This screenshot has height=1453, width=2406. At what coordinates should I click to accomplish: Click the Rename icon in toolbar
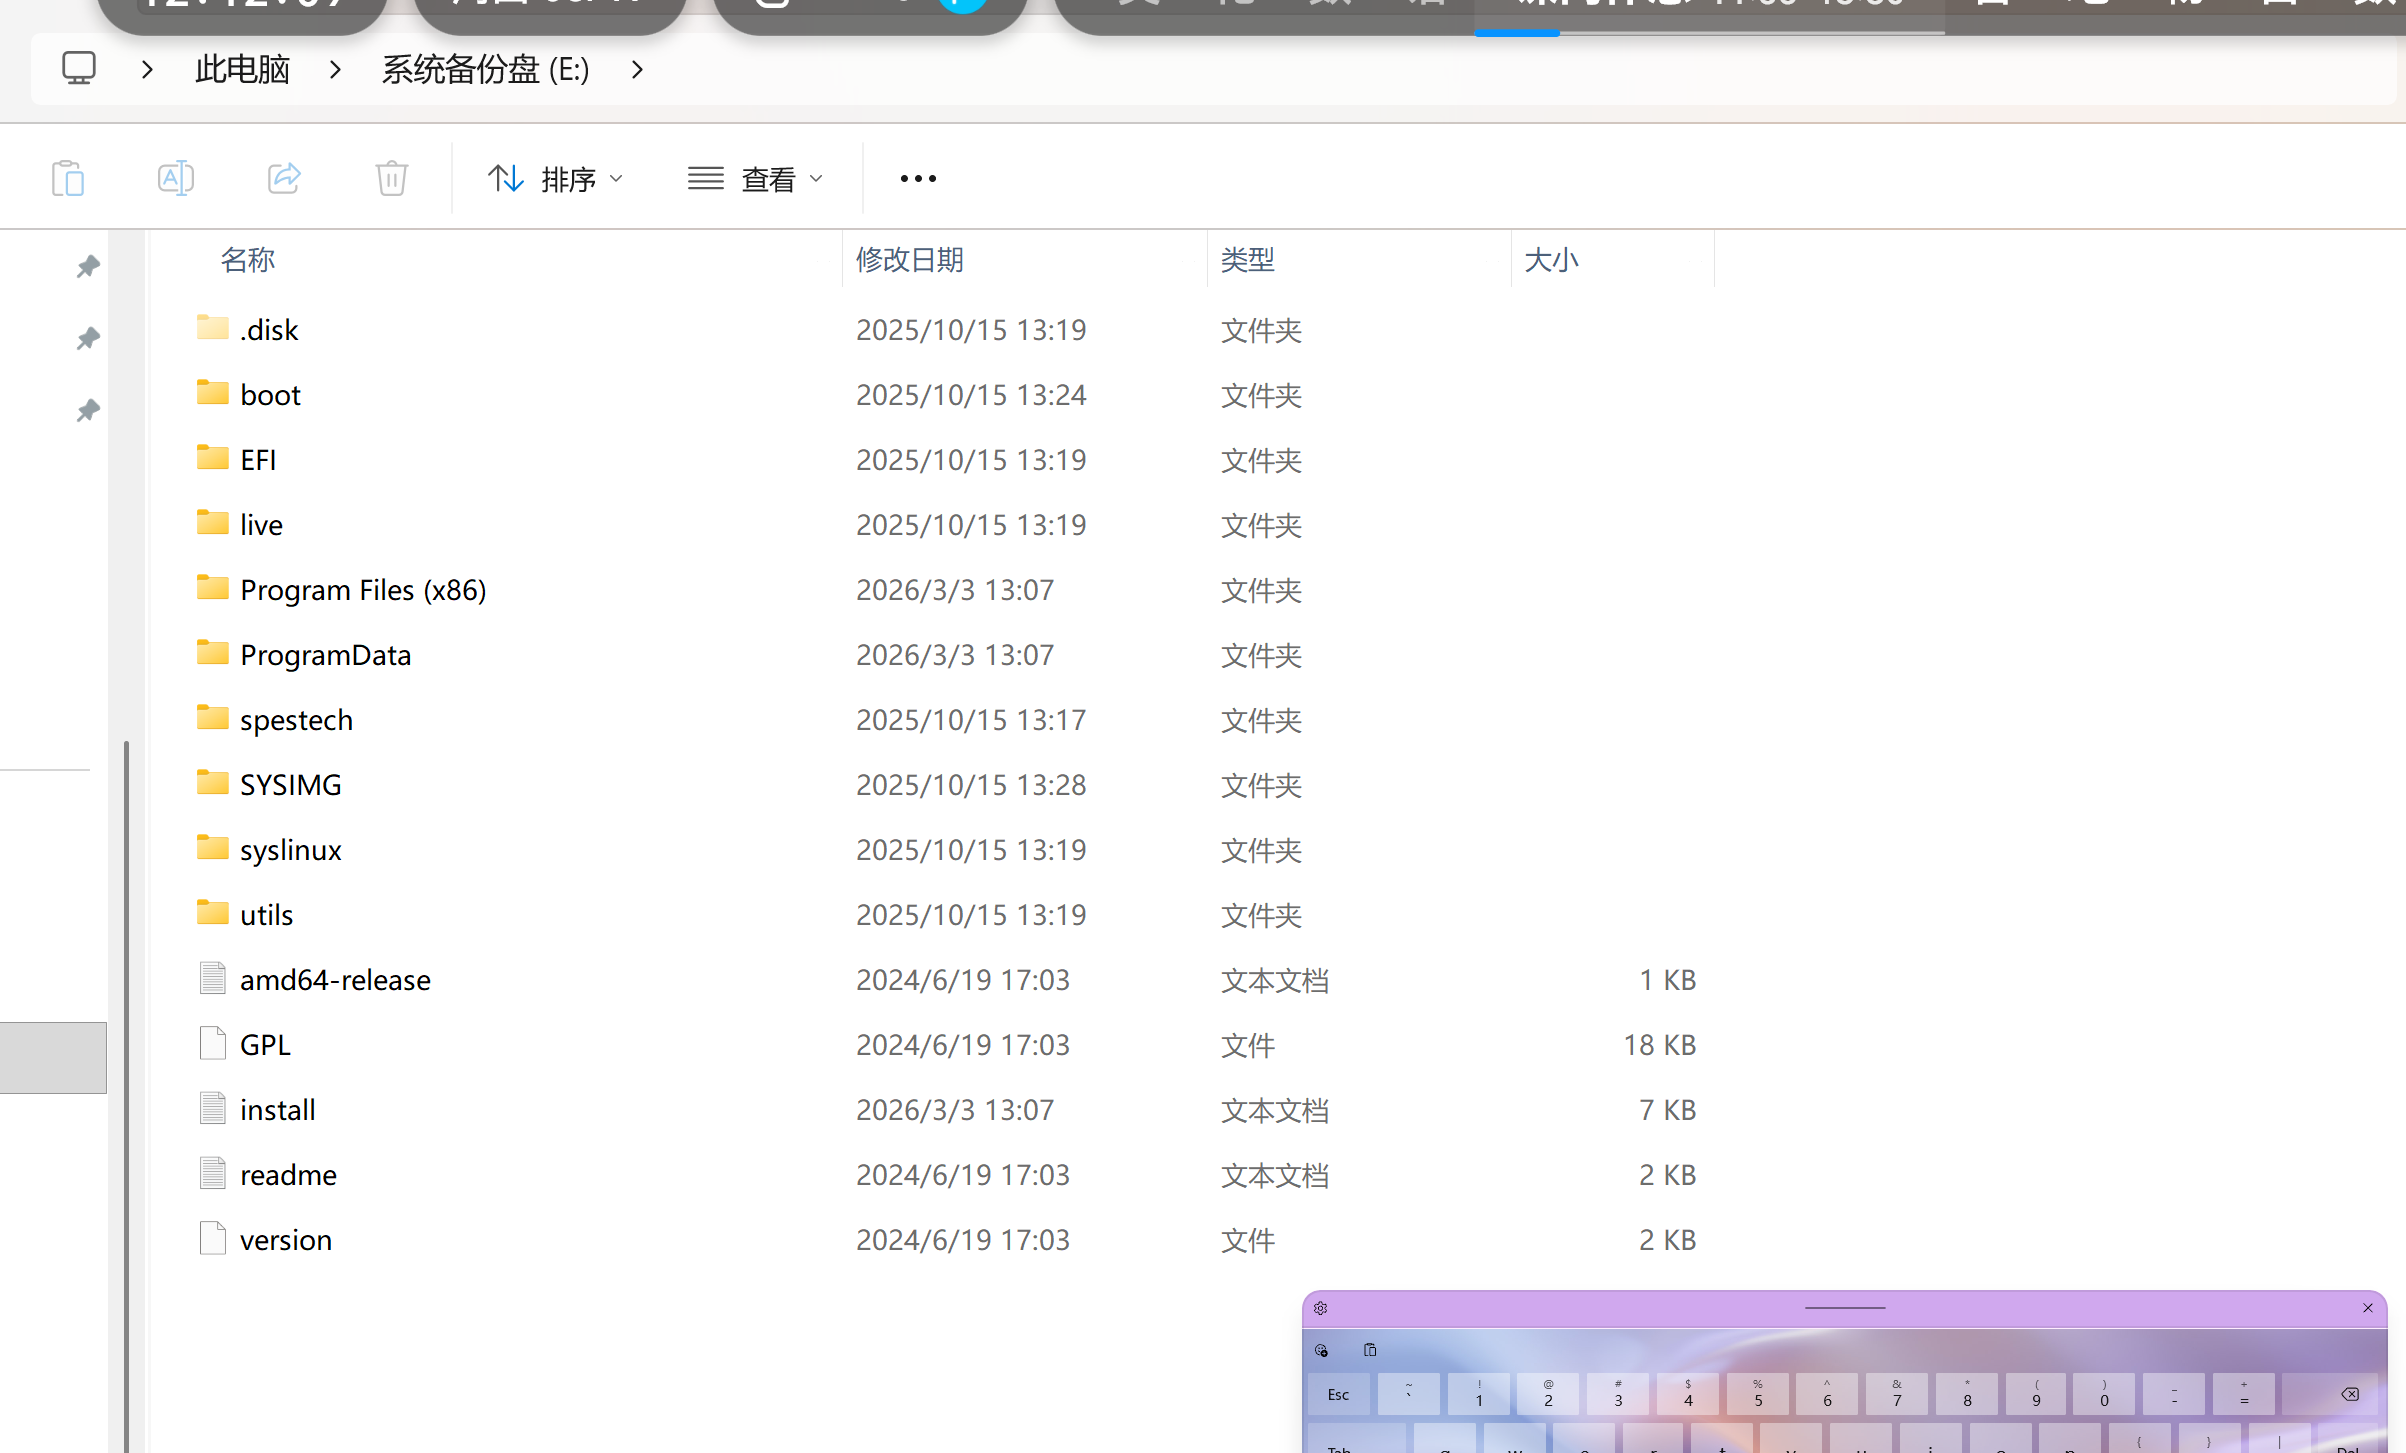click(x=176, y=179)
